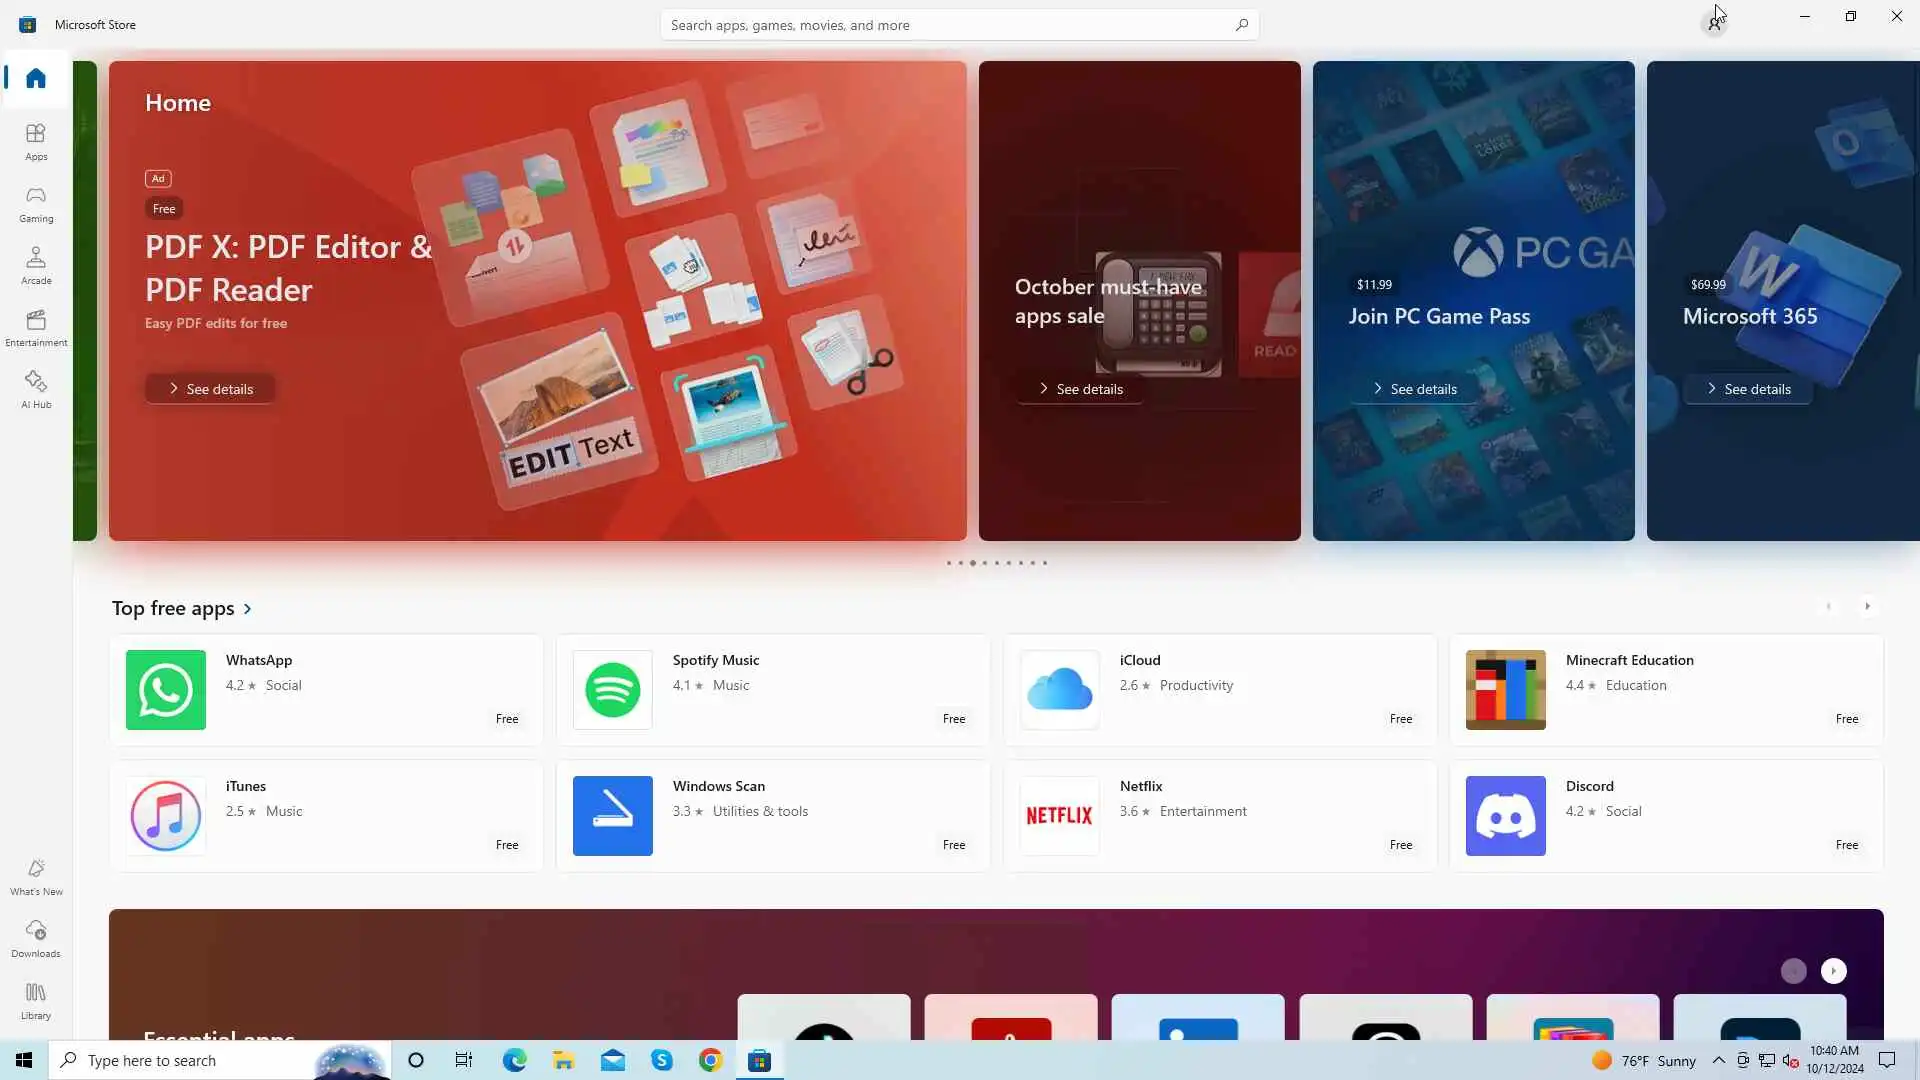Click See details for PDF X
Image resolution: width=1920 pixels, height=1080 pixels.
point(210,389)
